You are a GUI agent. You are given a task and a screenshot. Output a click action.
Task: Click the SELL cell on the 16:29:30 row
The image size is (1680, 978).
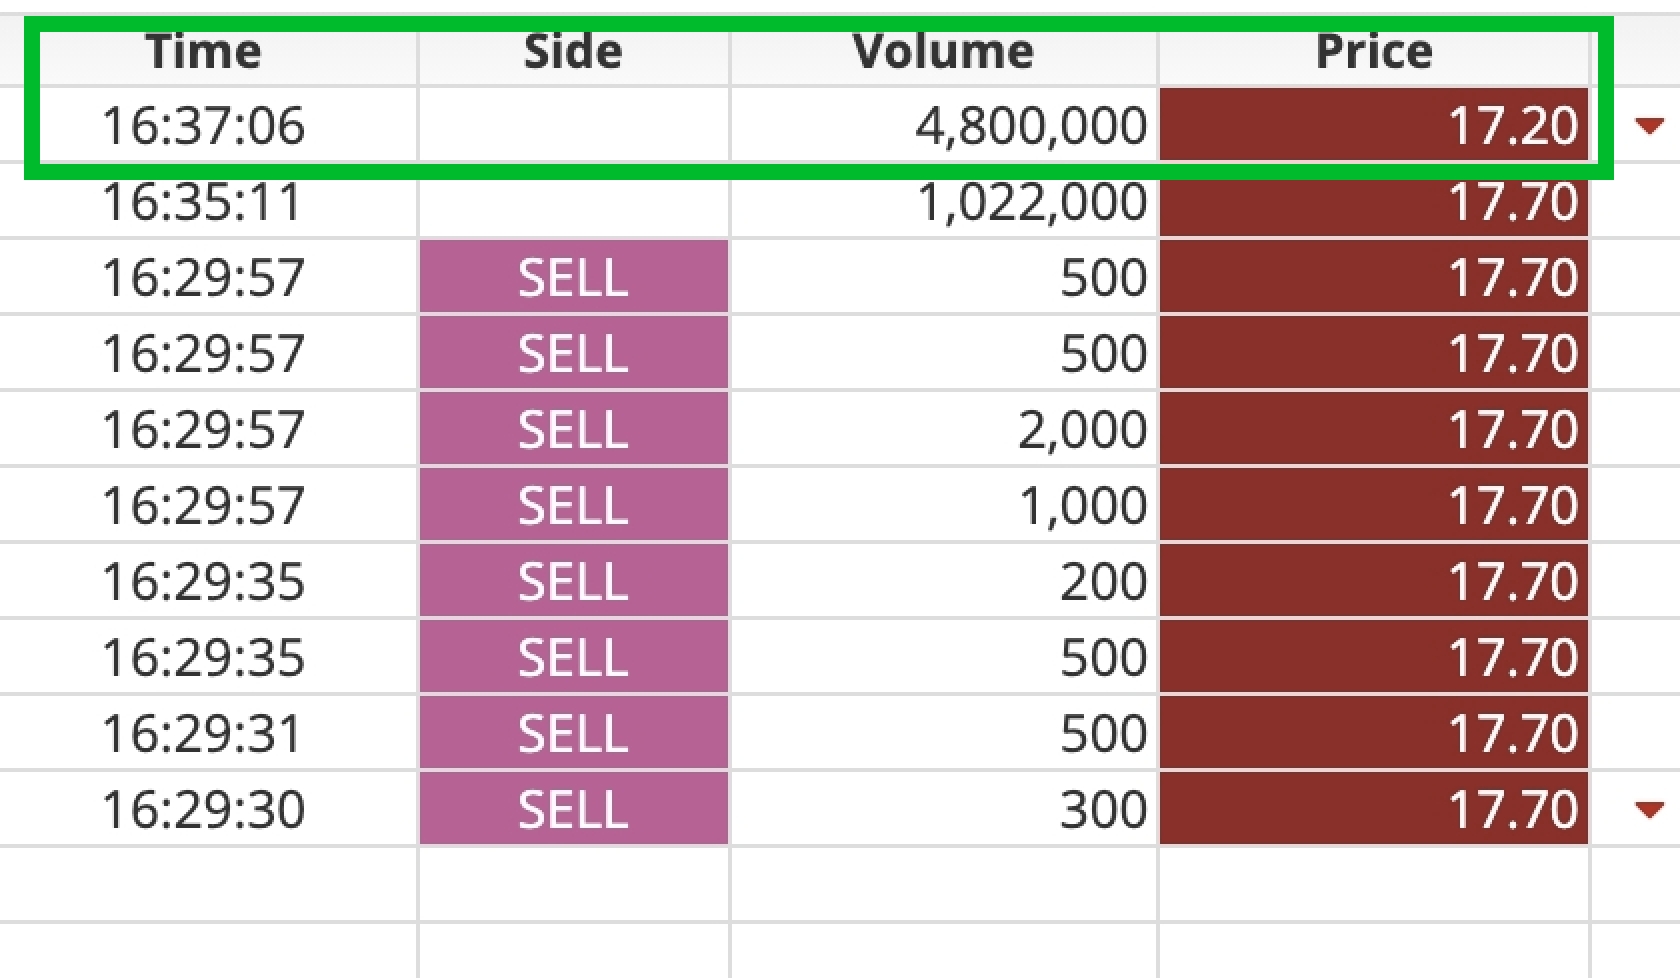(x=573, y=809)
